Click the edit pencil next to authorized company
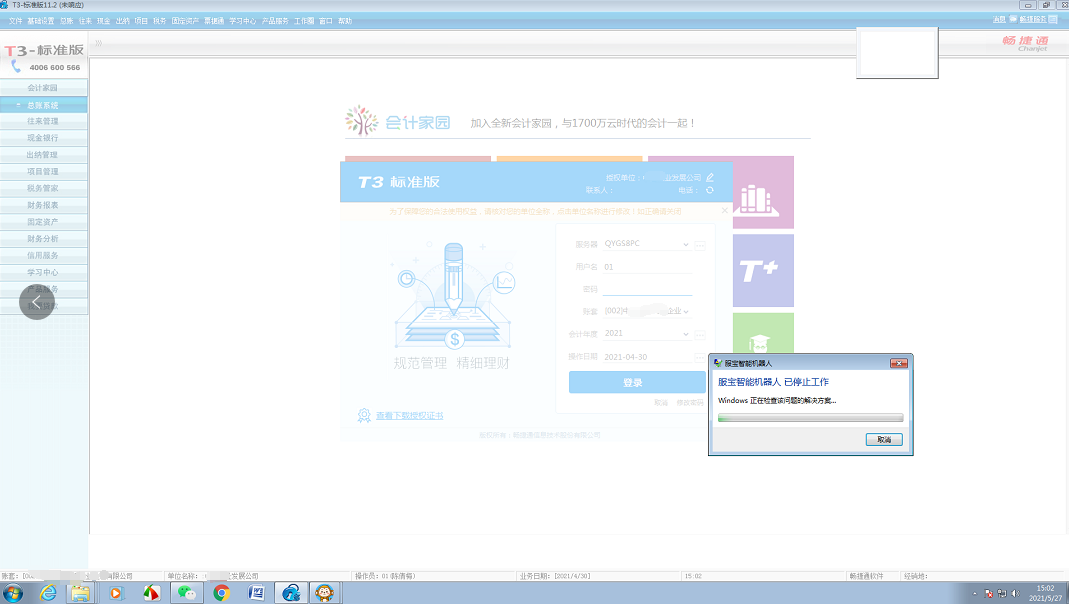The width and height of the screenshot is (1069, 604). pos(710,177)
